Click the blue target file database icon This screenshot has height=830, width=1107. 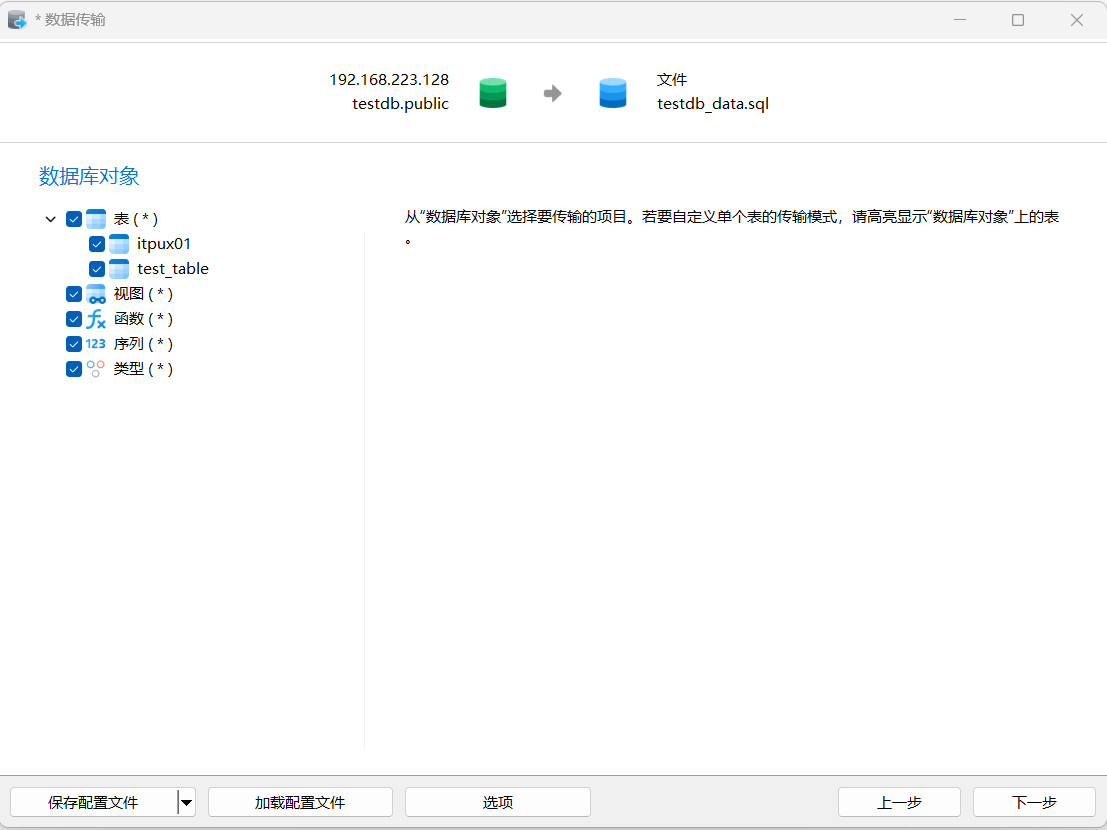(x=613, y=93)
